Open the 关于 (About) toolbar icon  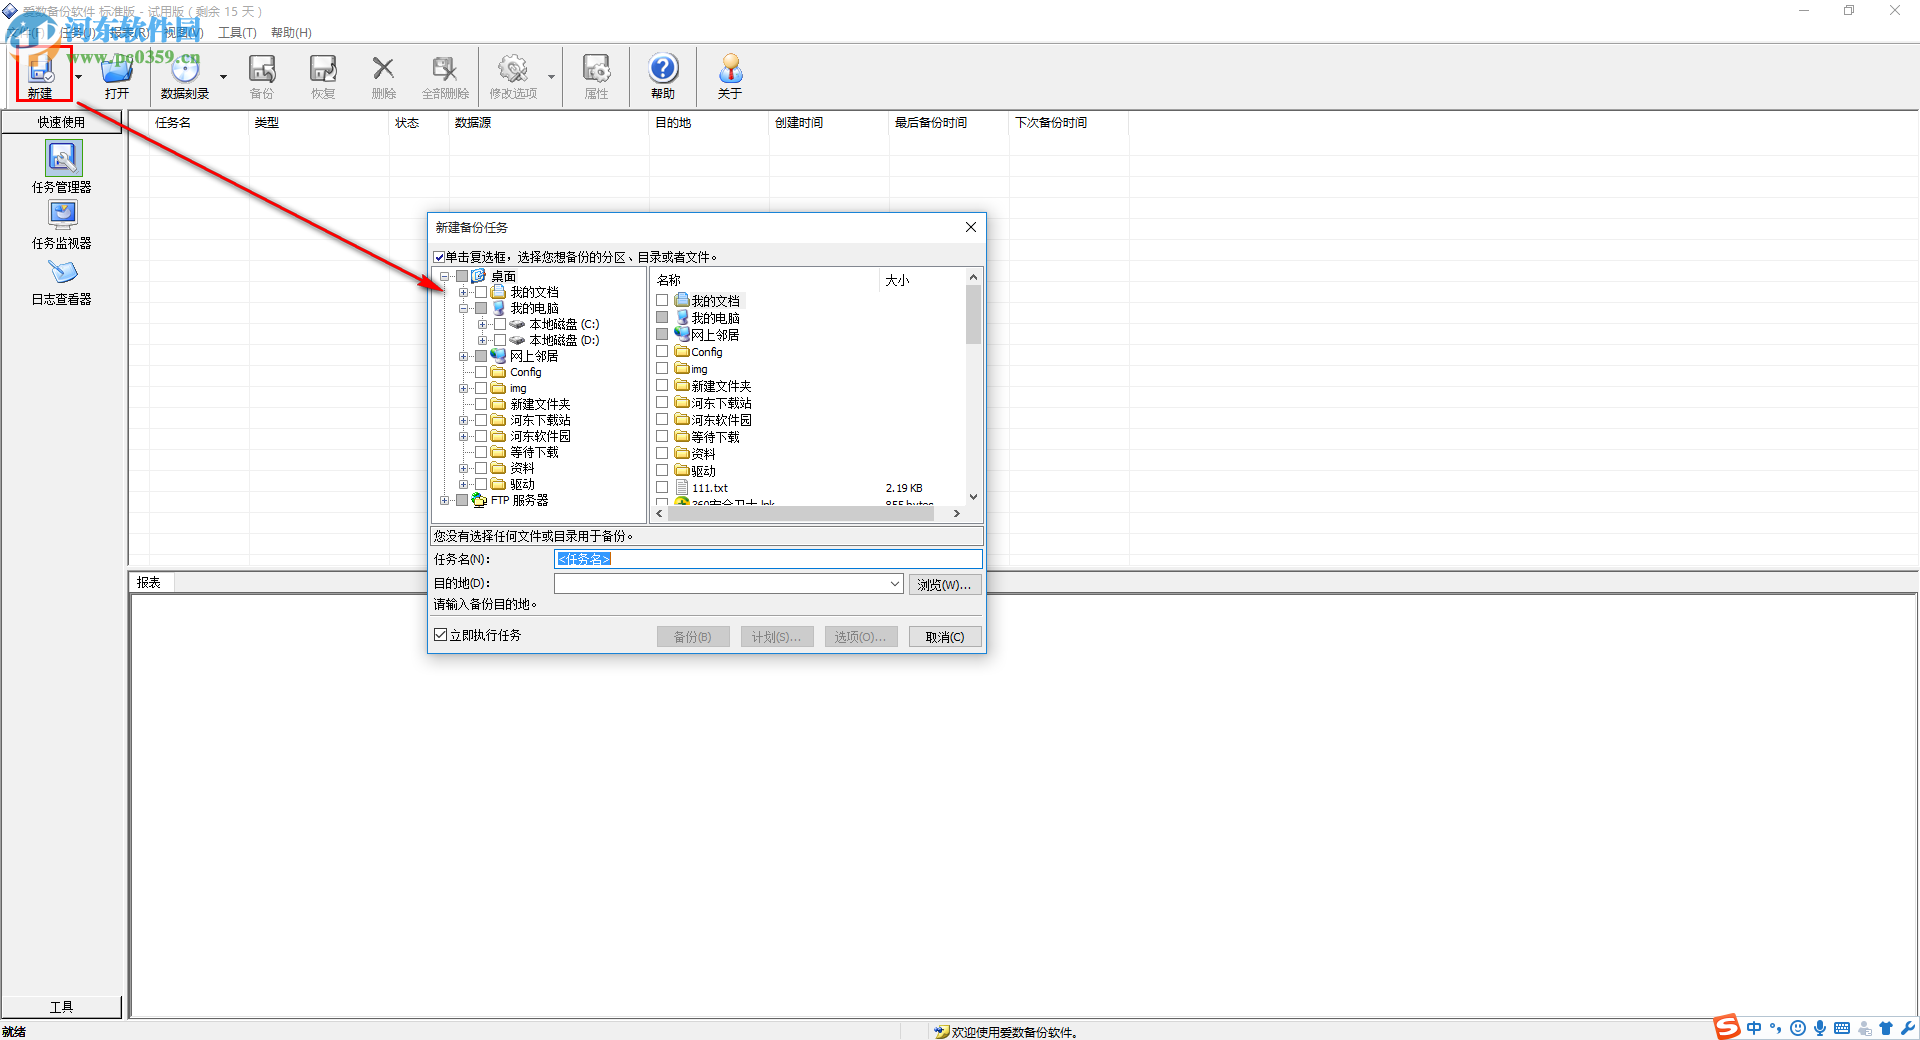(x=730, y=75)
